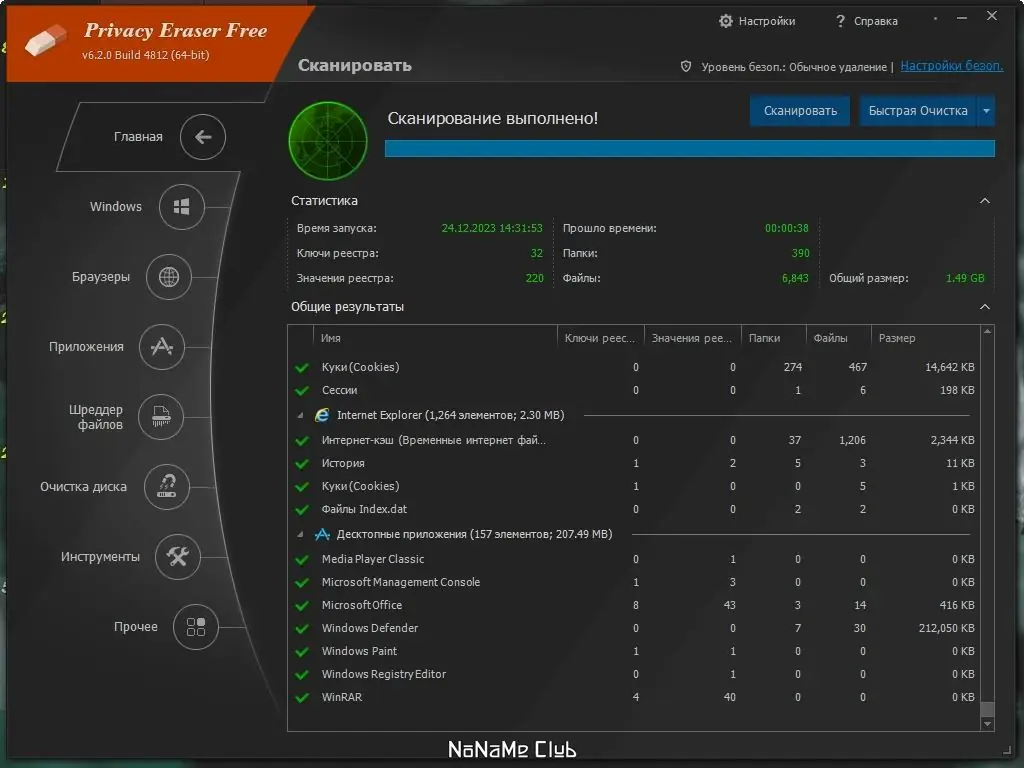Open the Очистка диска drive icon
The height and width of the screenshot is (768, 1024).
point(167,487)
